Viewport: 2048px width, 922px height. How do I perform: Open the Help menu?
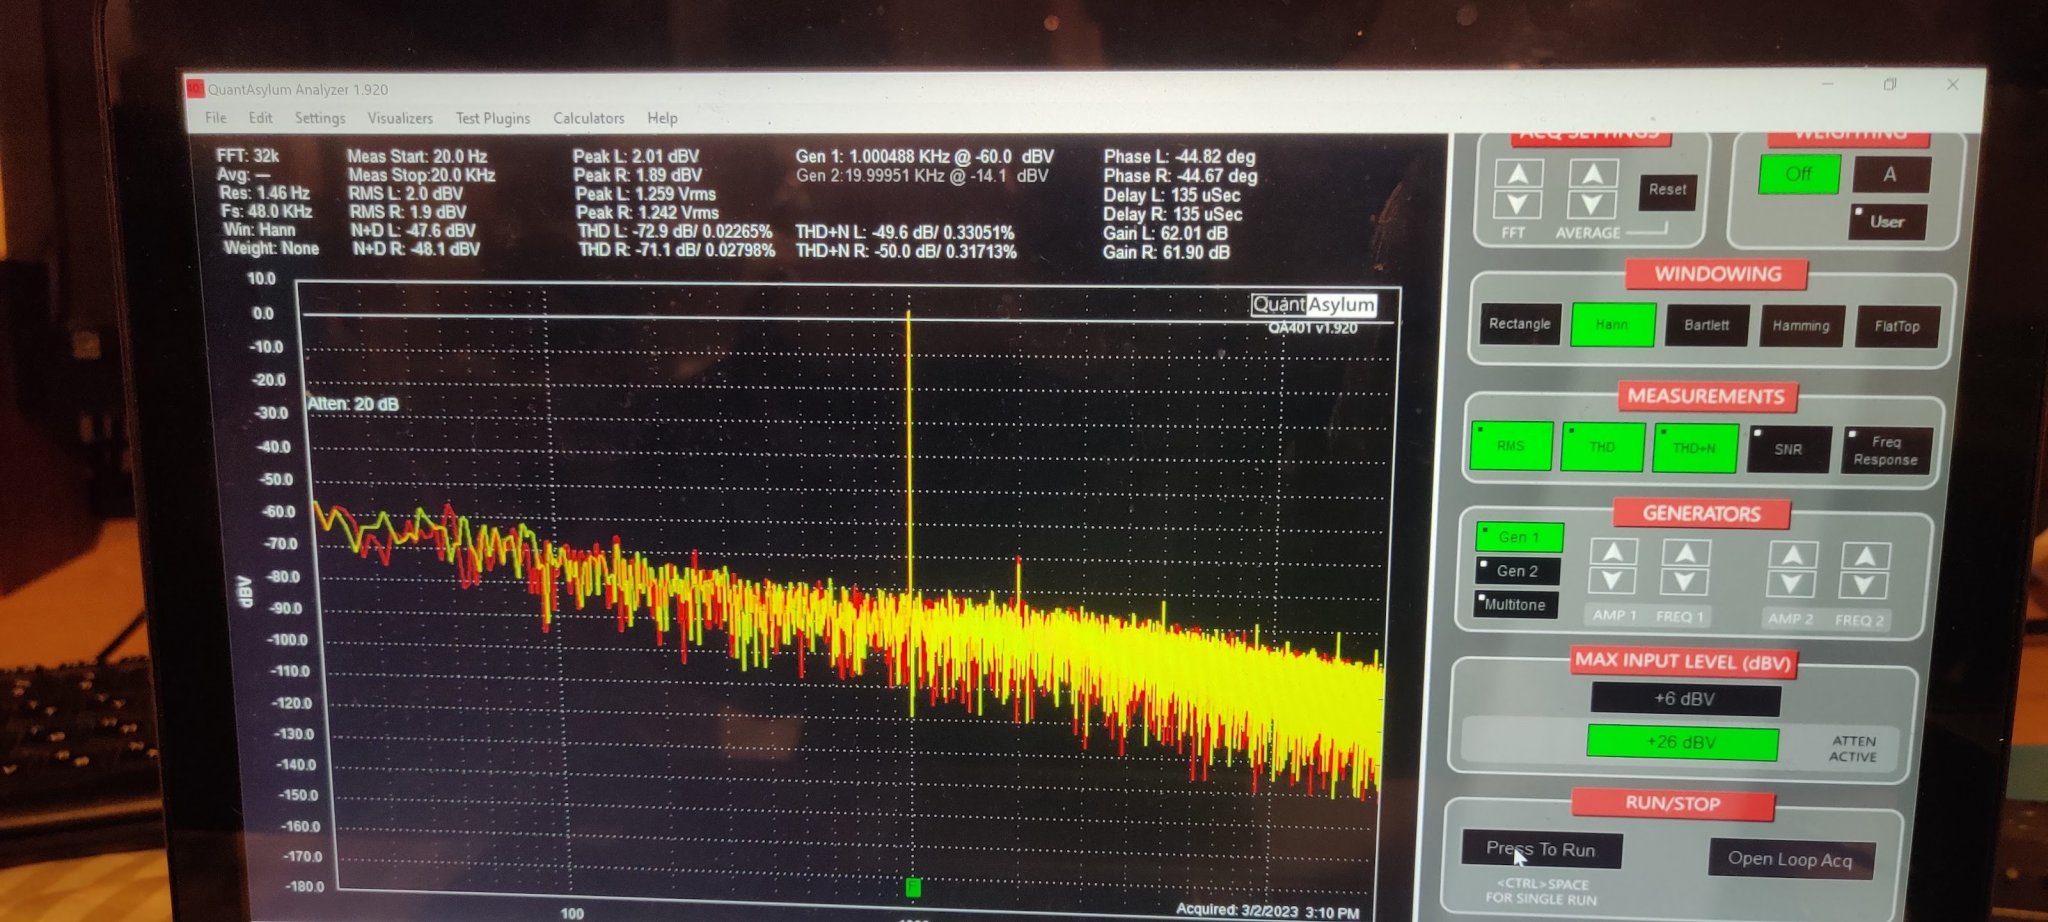pyautogui.click(x=662, y=118)
